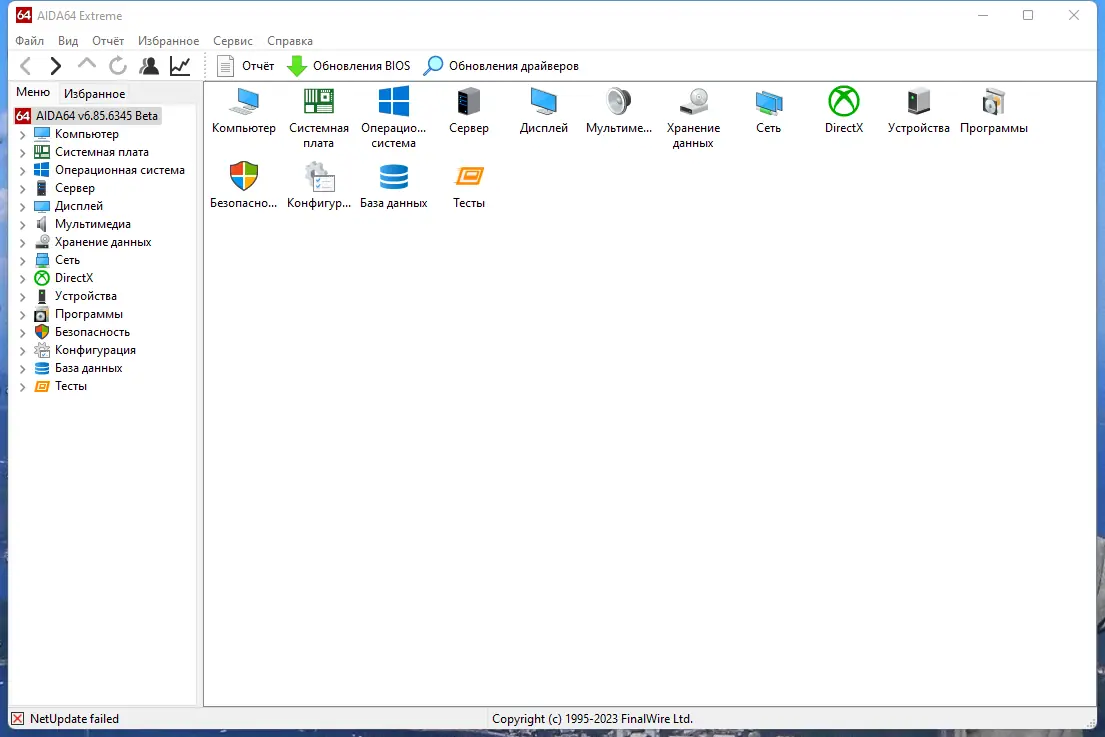Click the NetUpdate failed status text
Screen dimensions: 1105x737
tap(74, 719)
